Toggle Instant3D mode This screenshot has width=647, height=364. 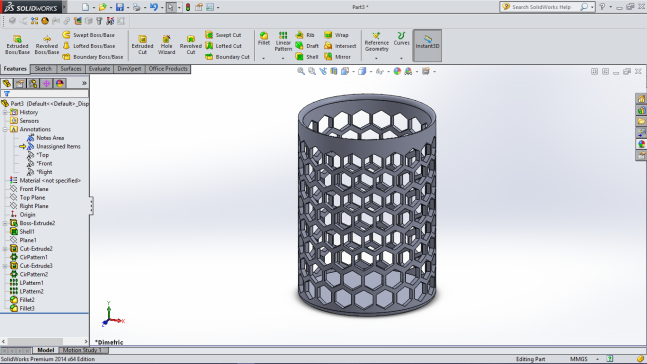click(427, 45)
